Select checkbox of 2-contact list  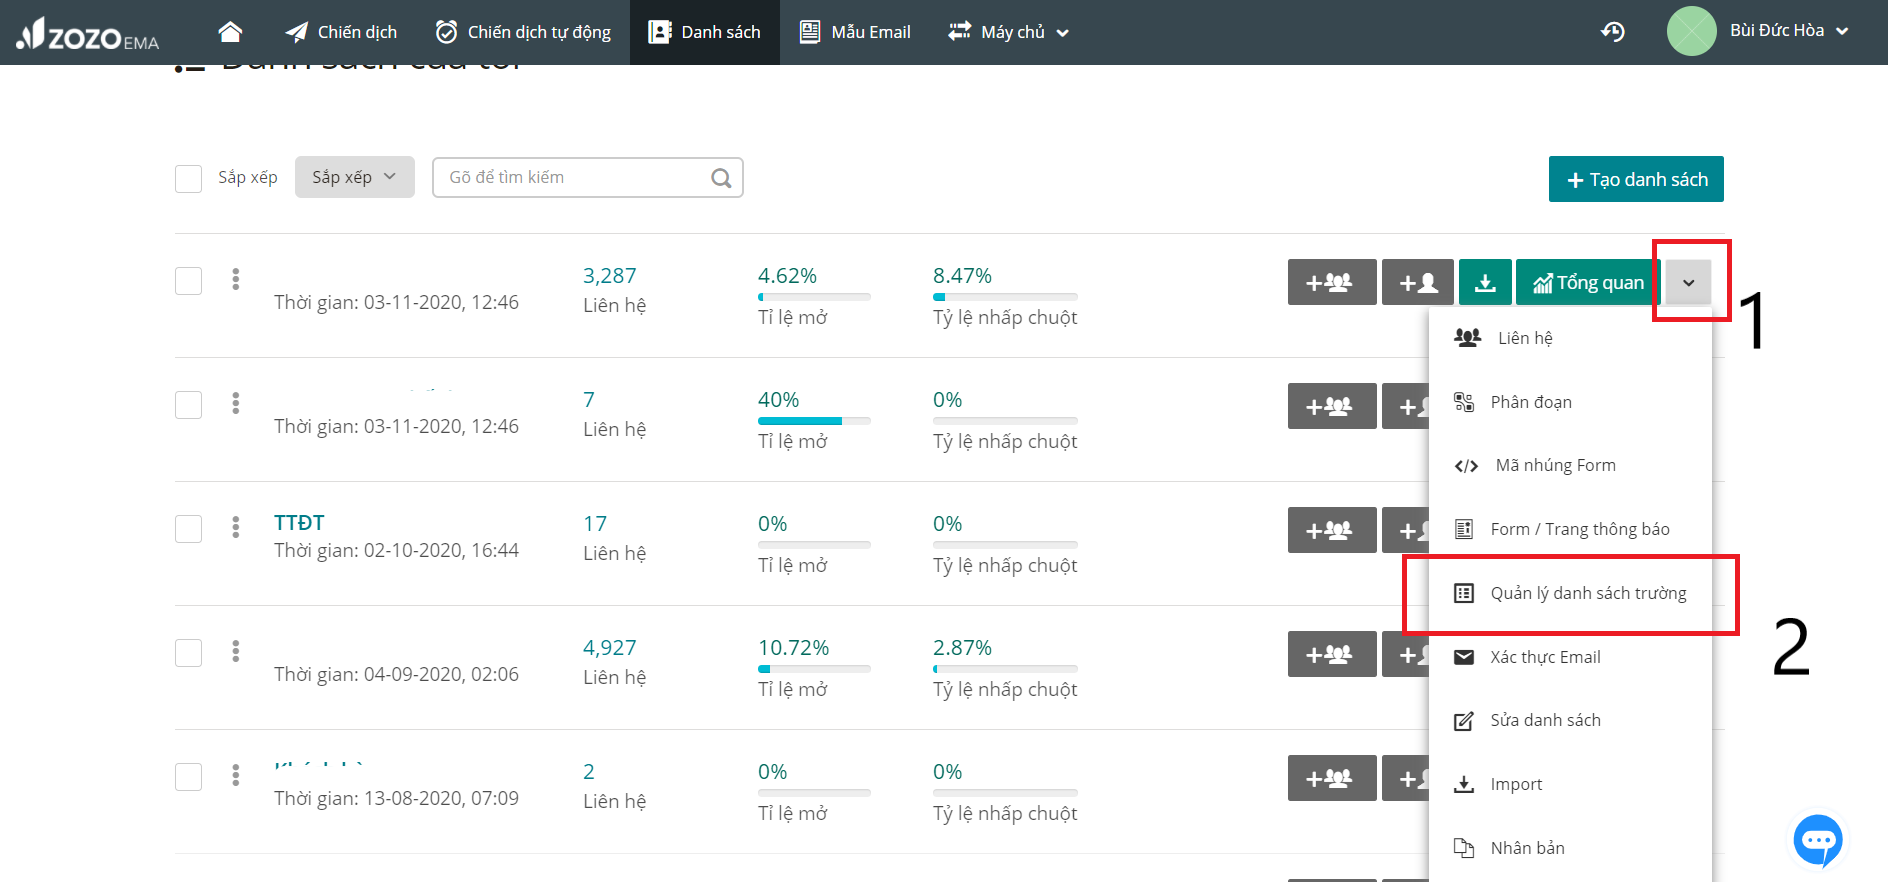(189, 777)
